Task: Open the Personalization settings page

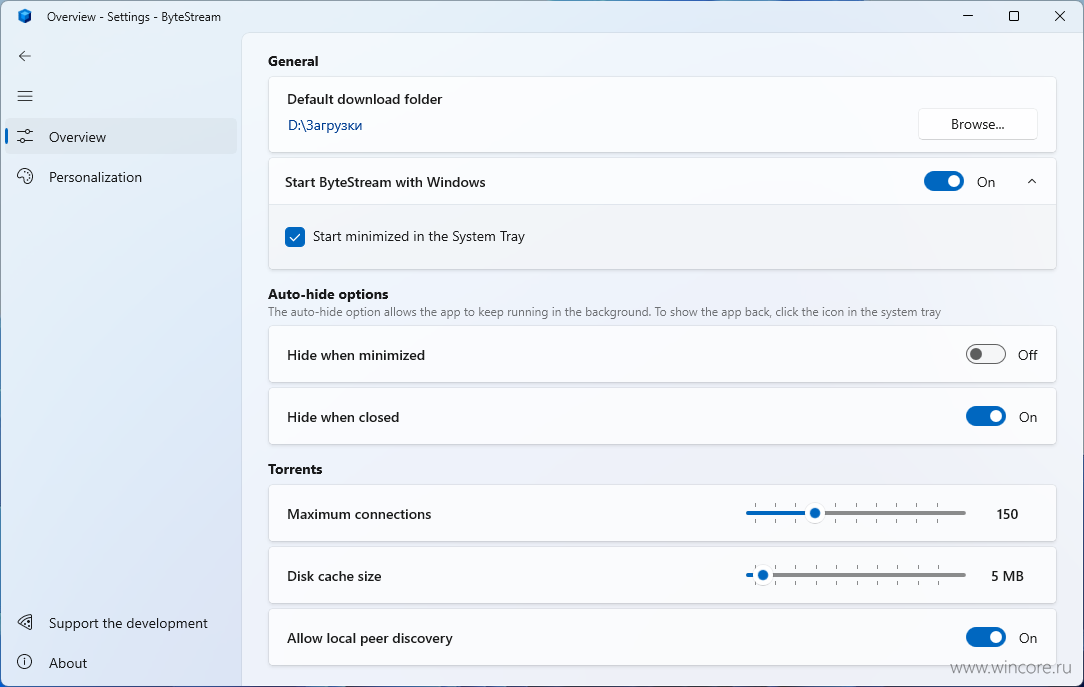Action: 122,177
